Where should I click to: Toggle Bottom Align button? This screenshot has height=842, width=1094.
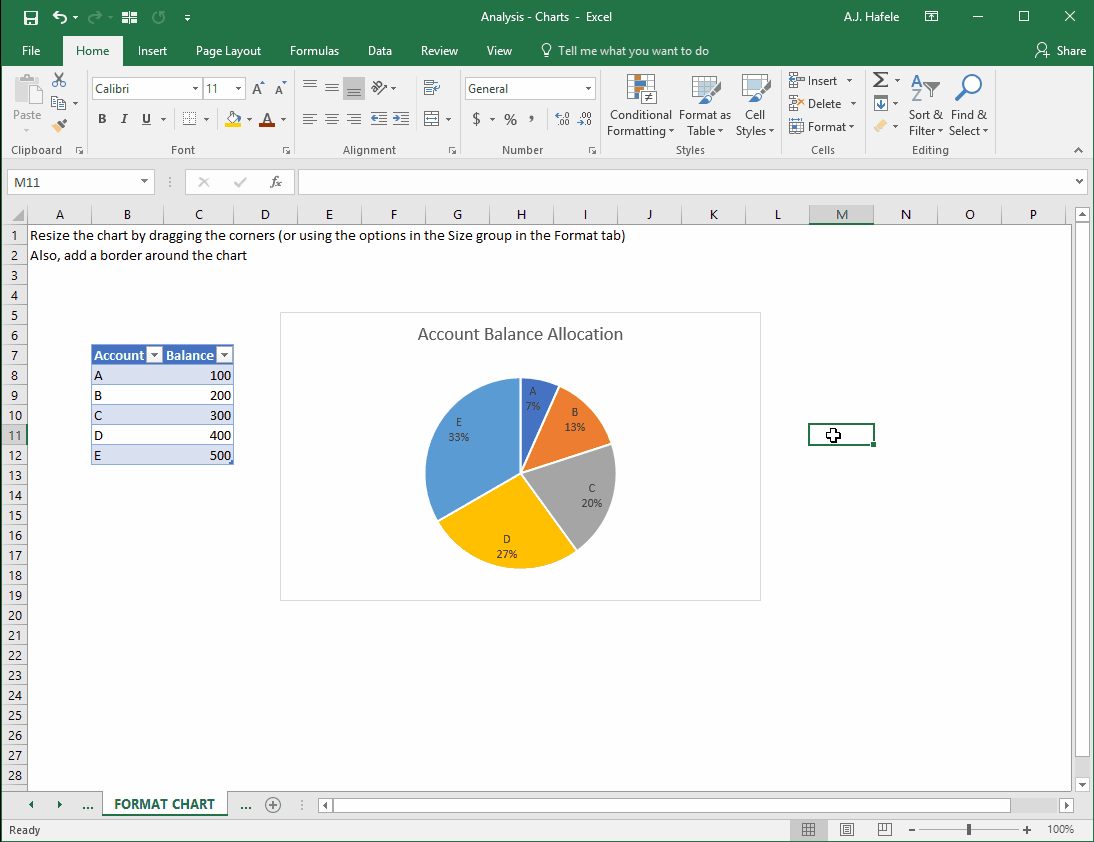[354, 89]
